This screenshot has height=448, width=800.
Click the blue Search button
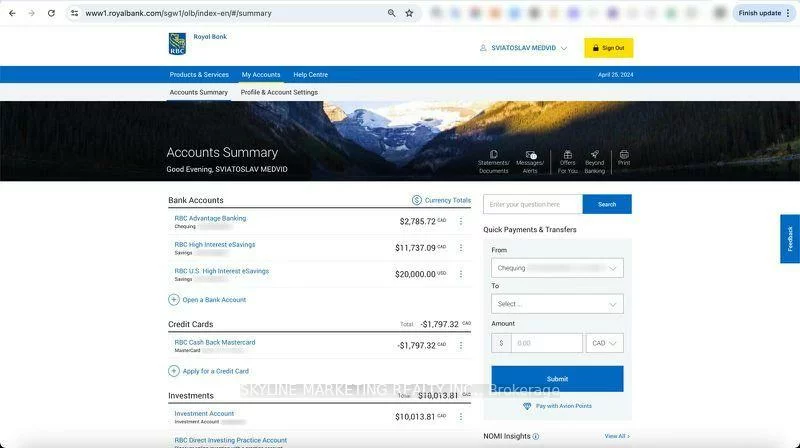point(607,204)
